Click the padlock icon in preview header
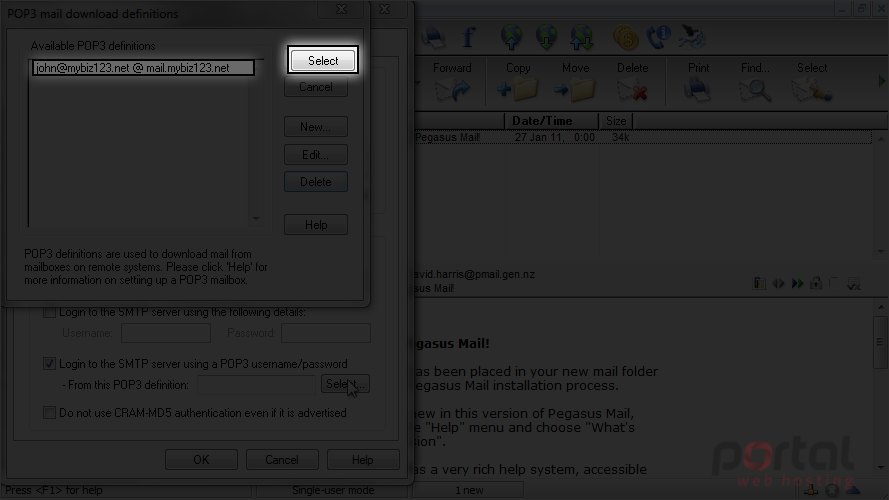 (816, 282)
